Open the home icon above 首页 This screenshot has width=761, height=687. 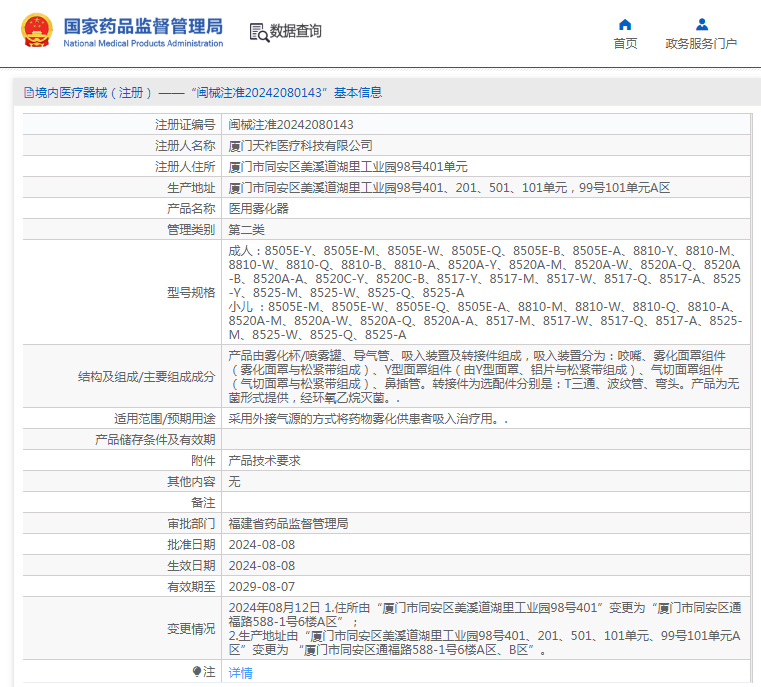625,25
